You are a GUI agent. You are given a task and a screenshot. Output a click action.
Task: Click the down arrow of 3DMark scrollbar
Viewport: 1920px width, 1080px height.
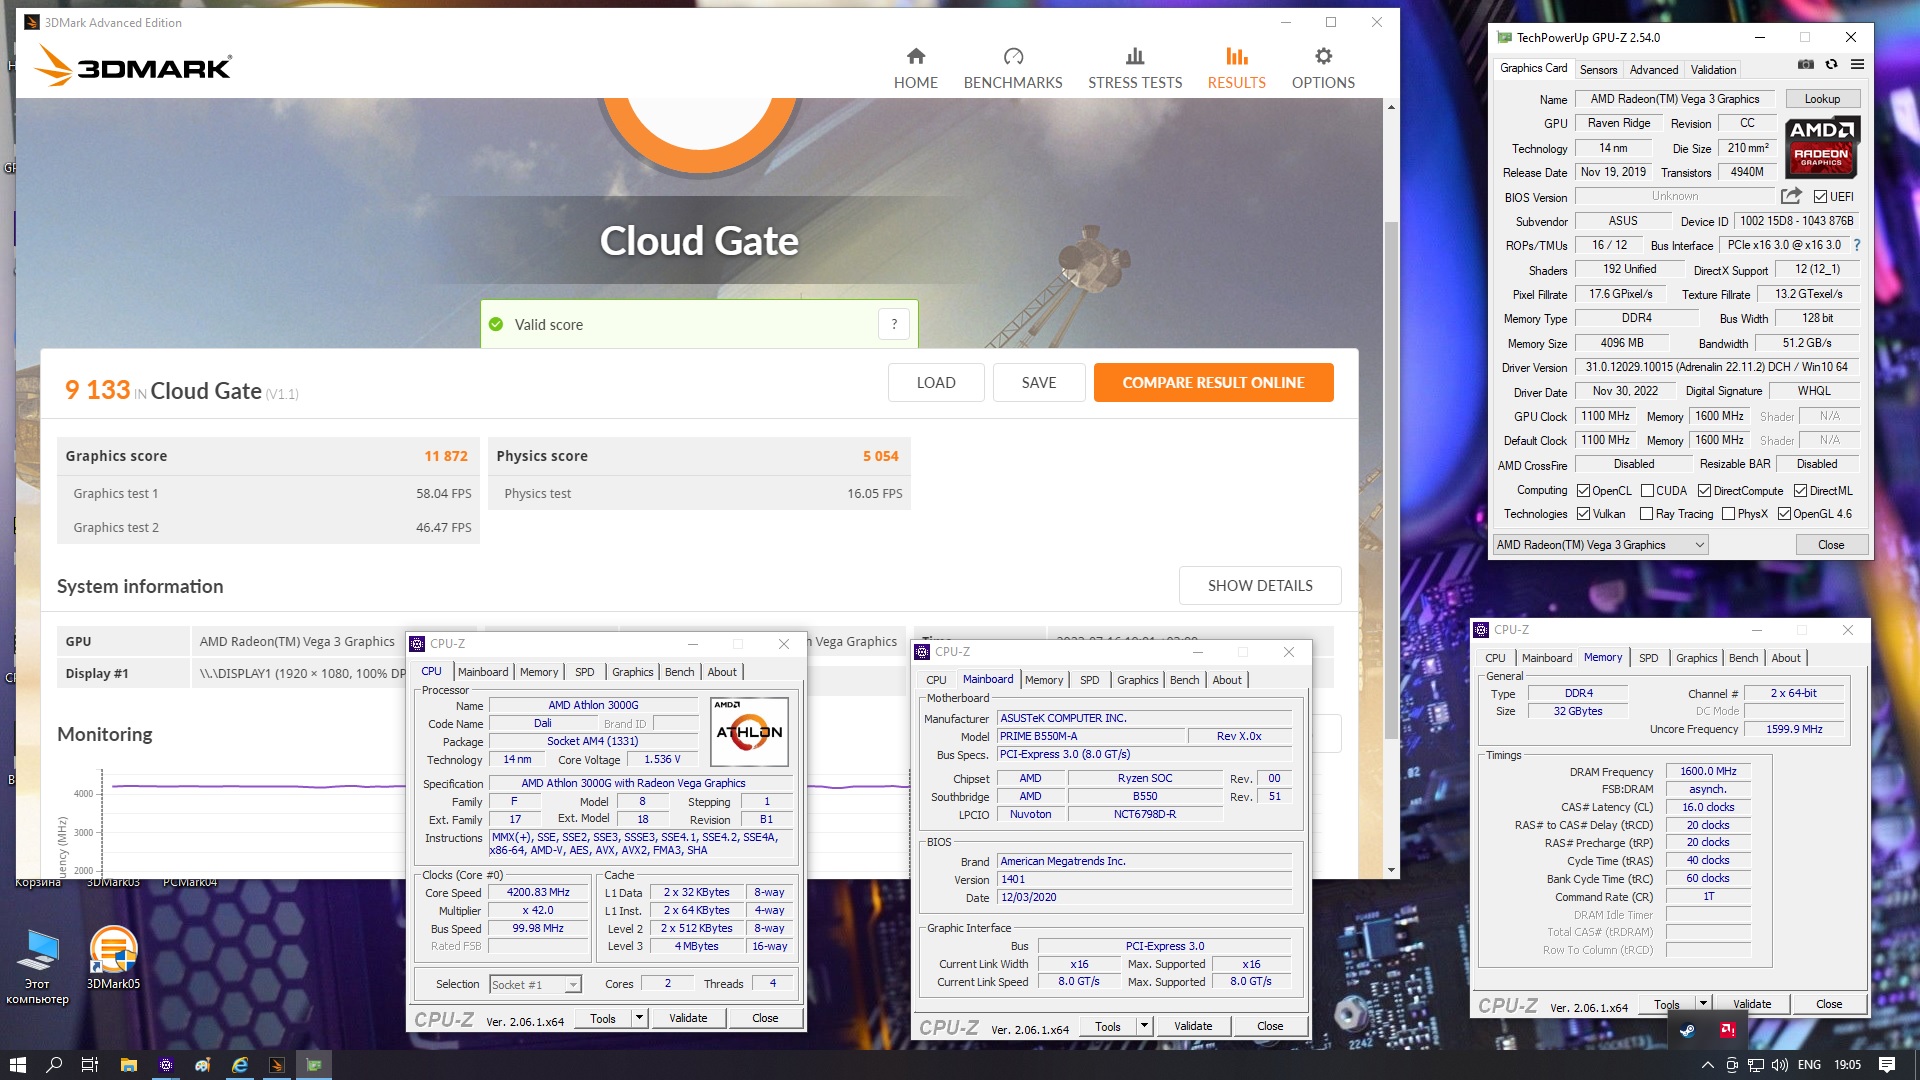1391,870
